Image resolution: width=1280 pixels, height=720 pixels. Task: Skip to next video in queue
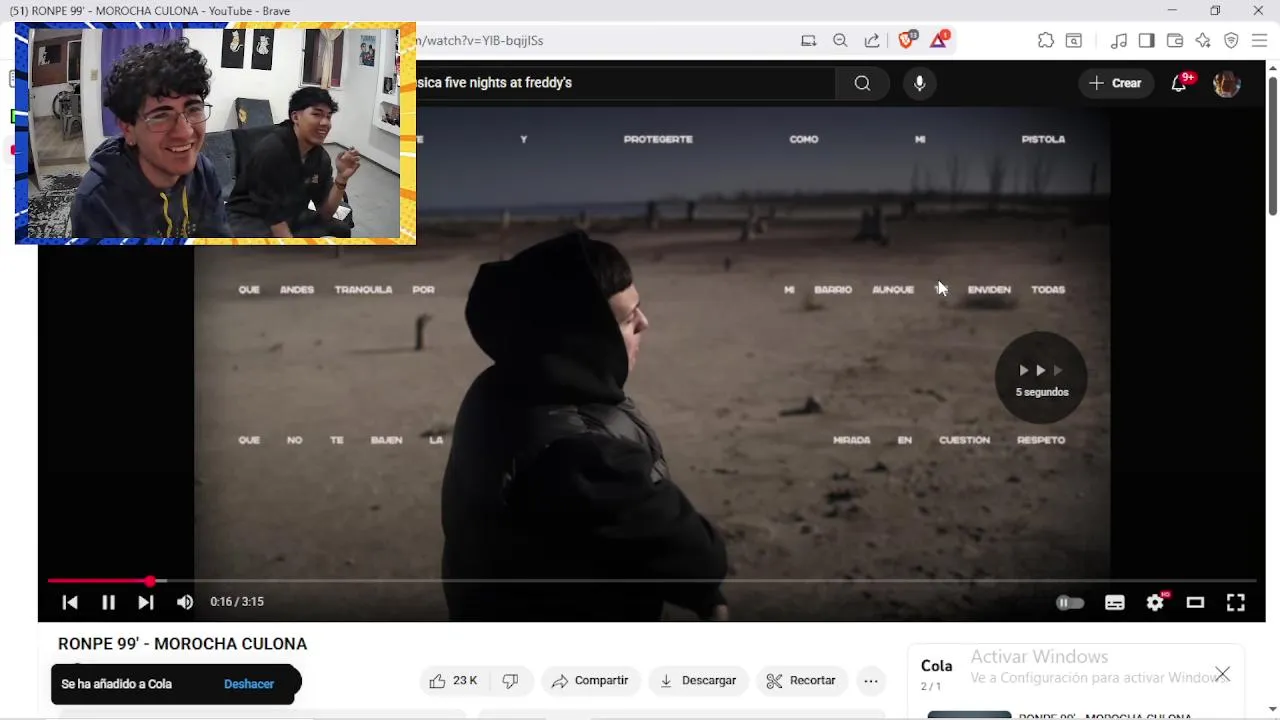[146, 602]
